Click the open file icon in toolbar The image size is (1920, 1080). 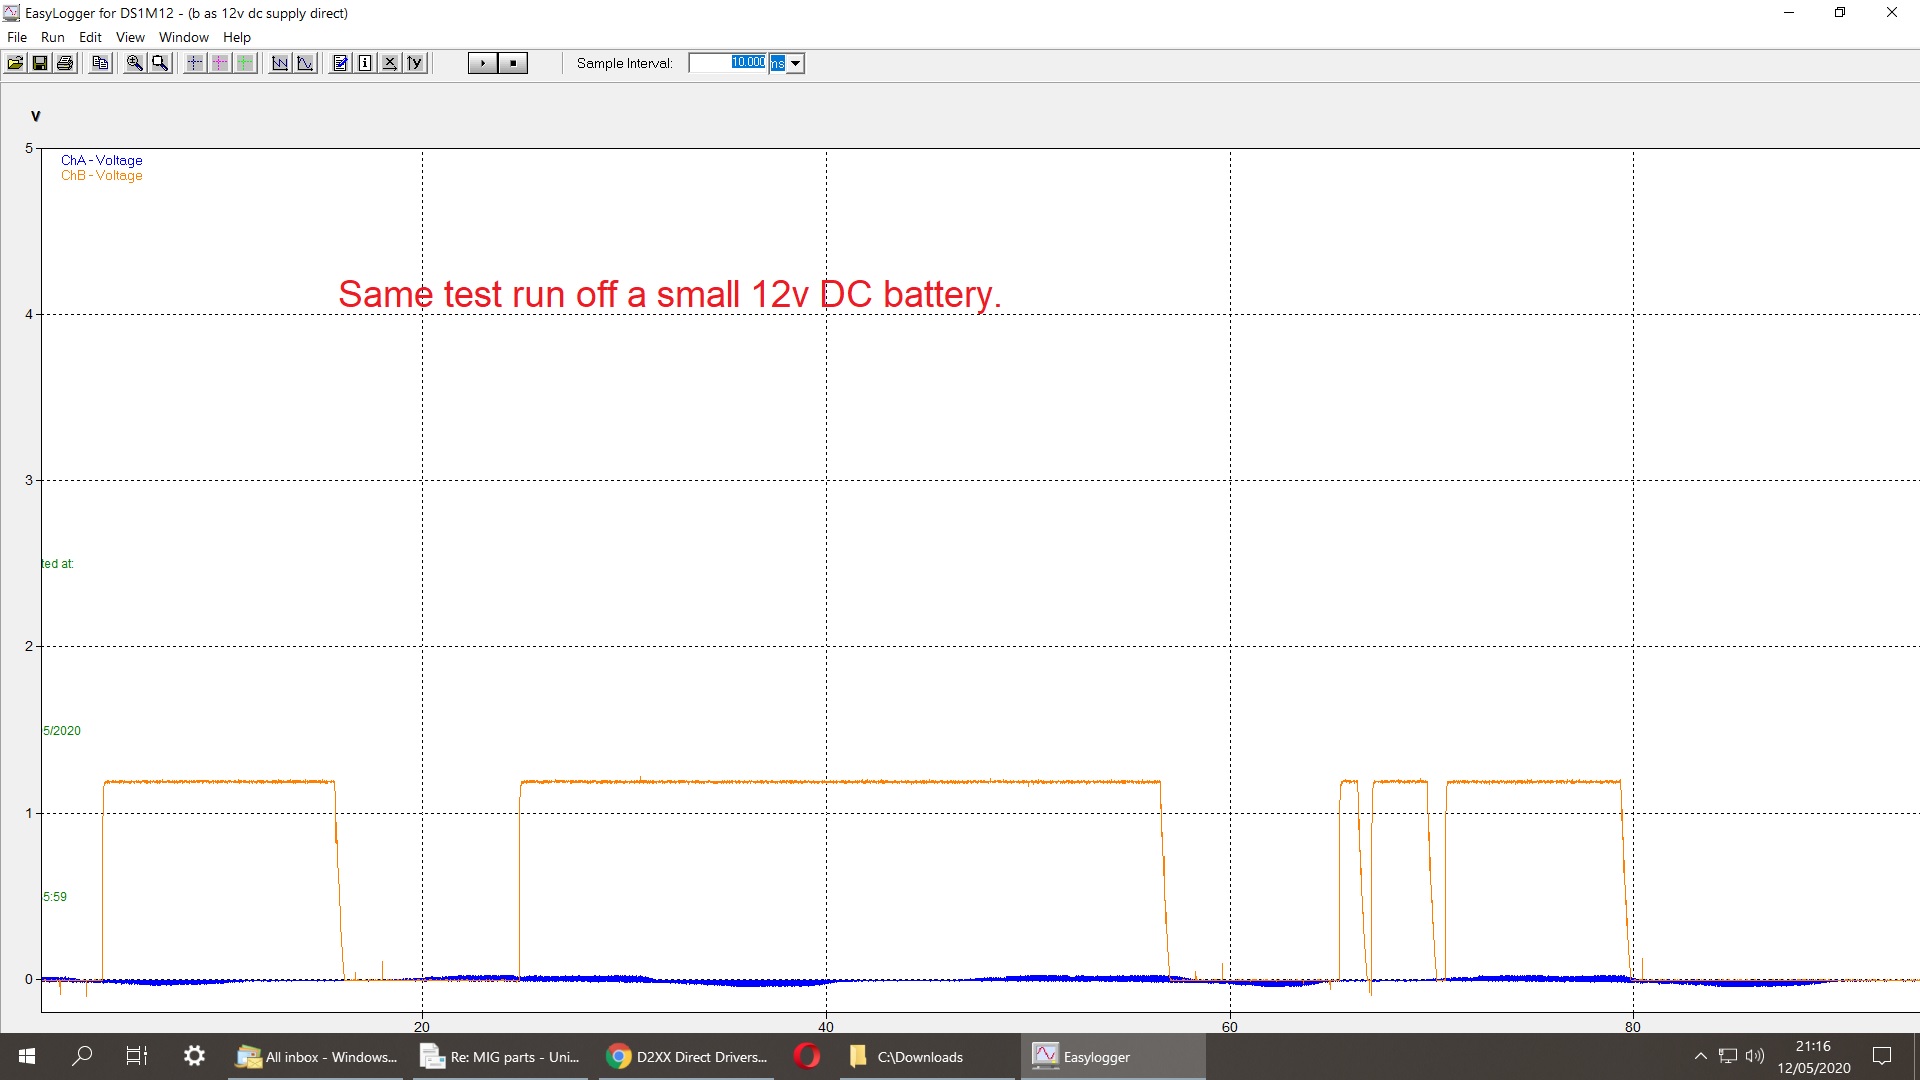coord(17,62)
